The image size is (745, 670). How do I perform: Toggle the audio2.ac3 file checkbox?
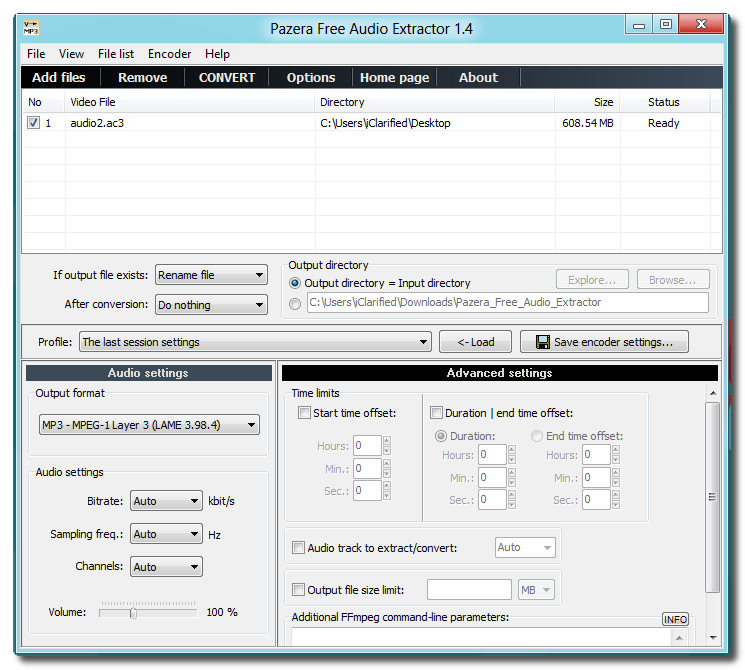pos(33,123)
